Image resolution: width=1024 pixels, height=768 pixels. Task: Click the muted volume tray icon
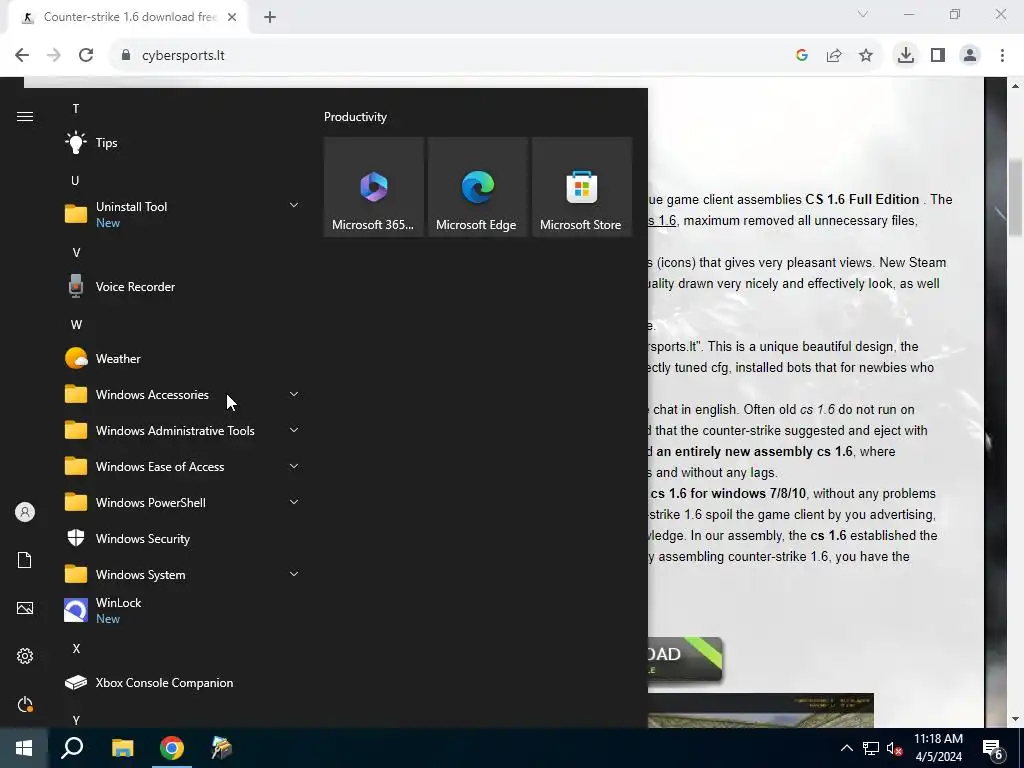pos(895,748)
